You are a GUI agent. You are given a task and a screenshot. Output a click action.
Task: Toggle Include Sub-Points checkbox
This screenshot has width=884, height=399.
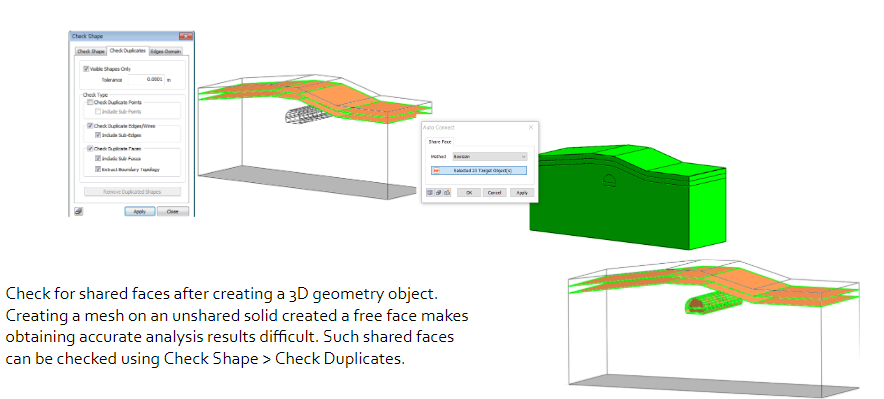98,112
